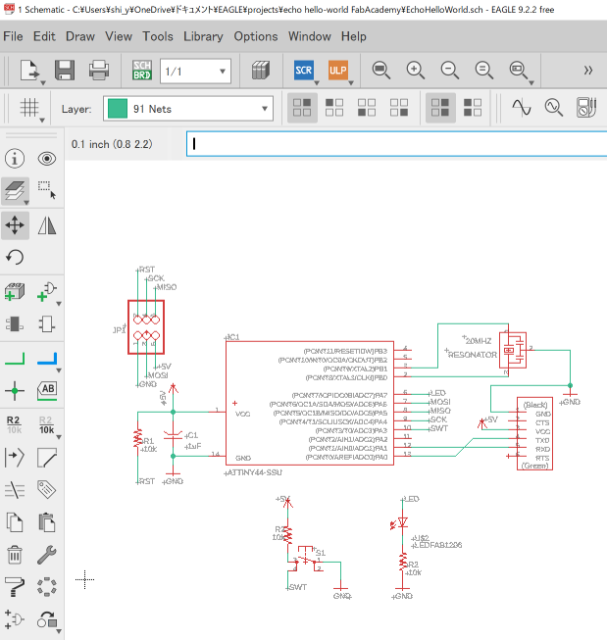Select the Info tool
The width and height of the screenshot is (607, 640).
click(15, 158)
